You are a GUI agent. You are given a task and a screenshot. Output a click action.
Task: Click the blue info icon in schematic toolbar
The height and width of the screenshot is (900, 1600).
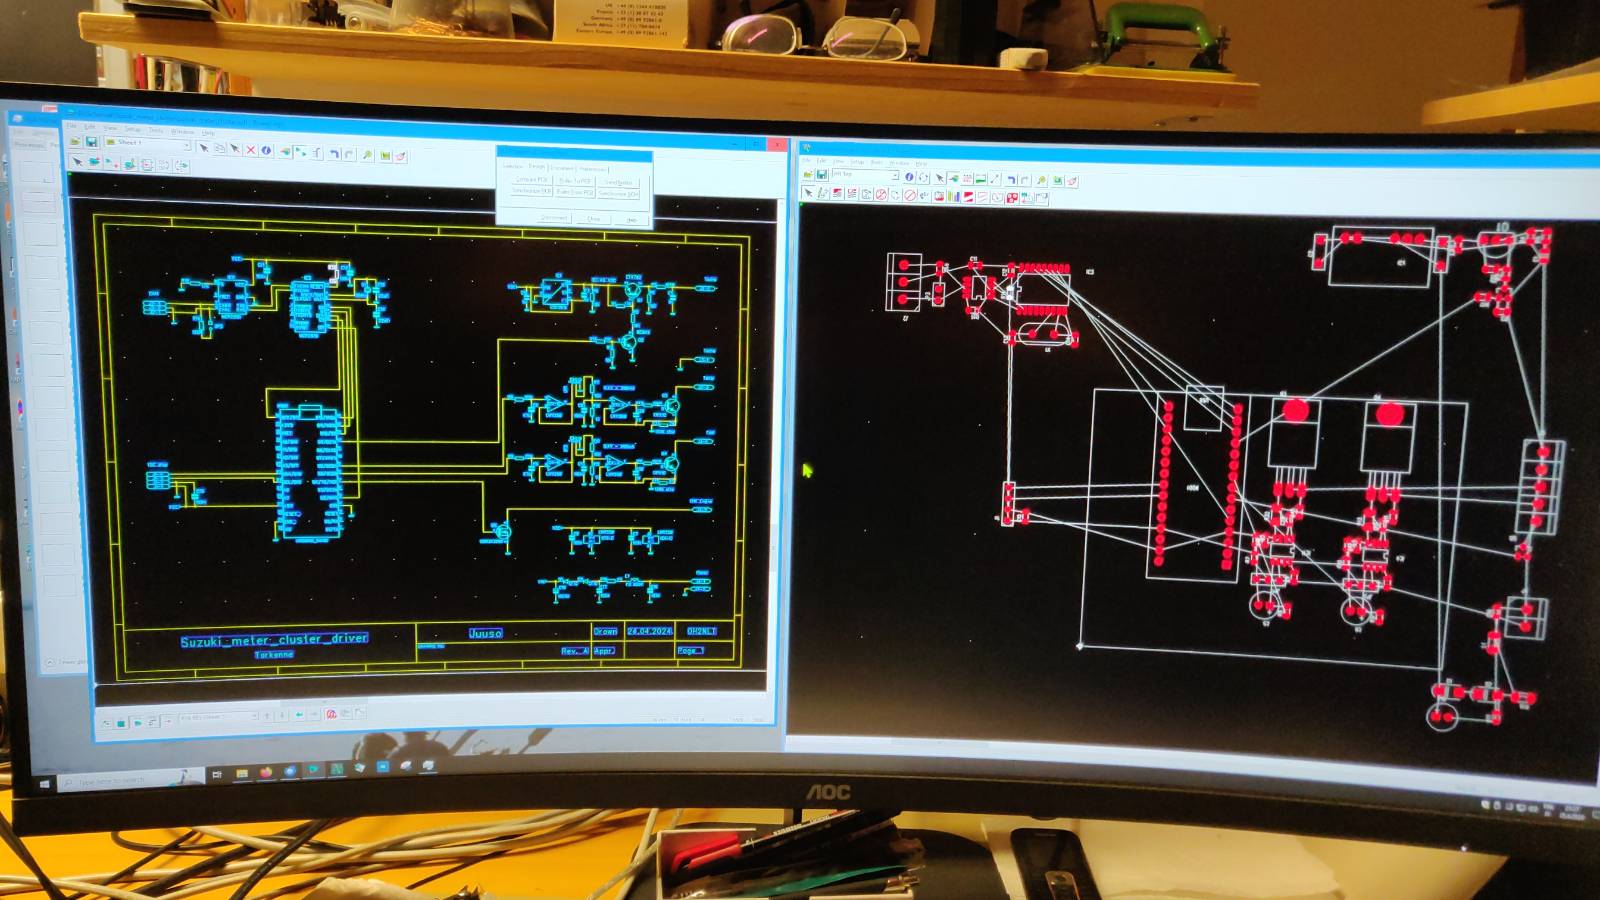[x=266, y=151]
